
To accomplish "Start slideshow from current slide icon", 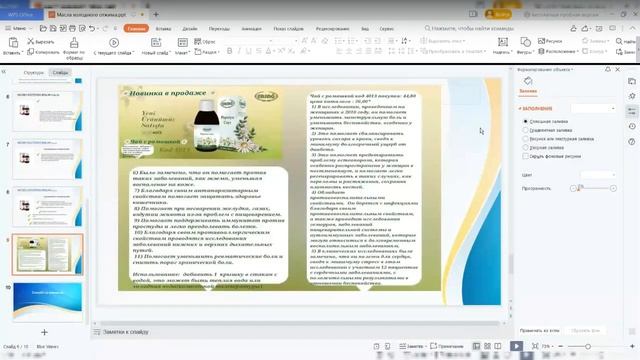I will (114, 42).
